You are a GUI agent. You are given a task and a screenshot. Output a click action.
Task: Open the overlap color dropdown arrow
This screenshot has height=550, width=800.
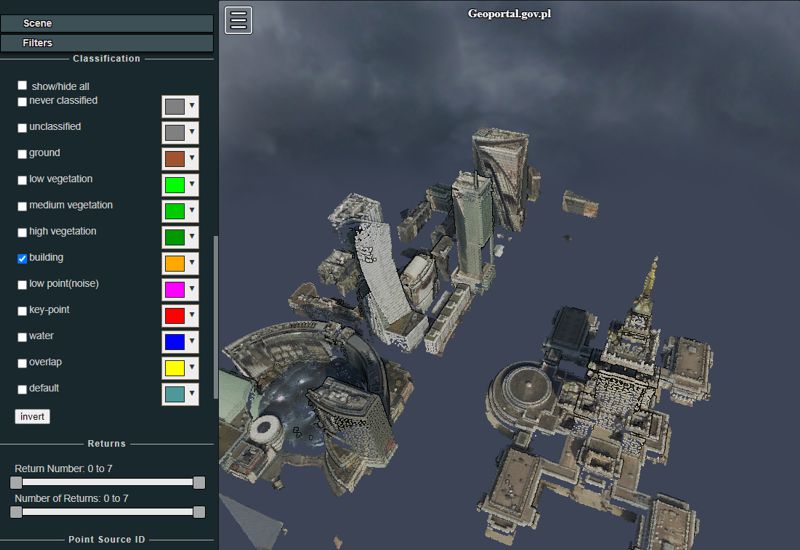192,367
